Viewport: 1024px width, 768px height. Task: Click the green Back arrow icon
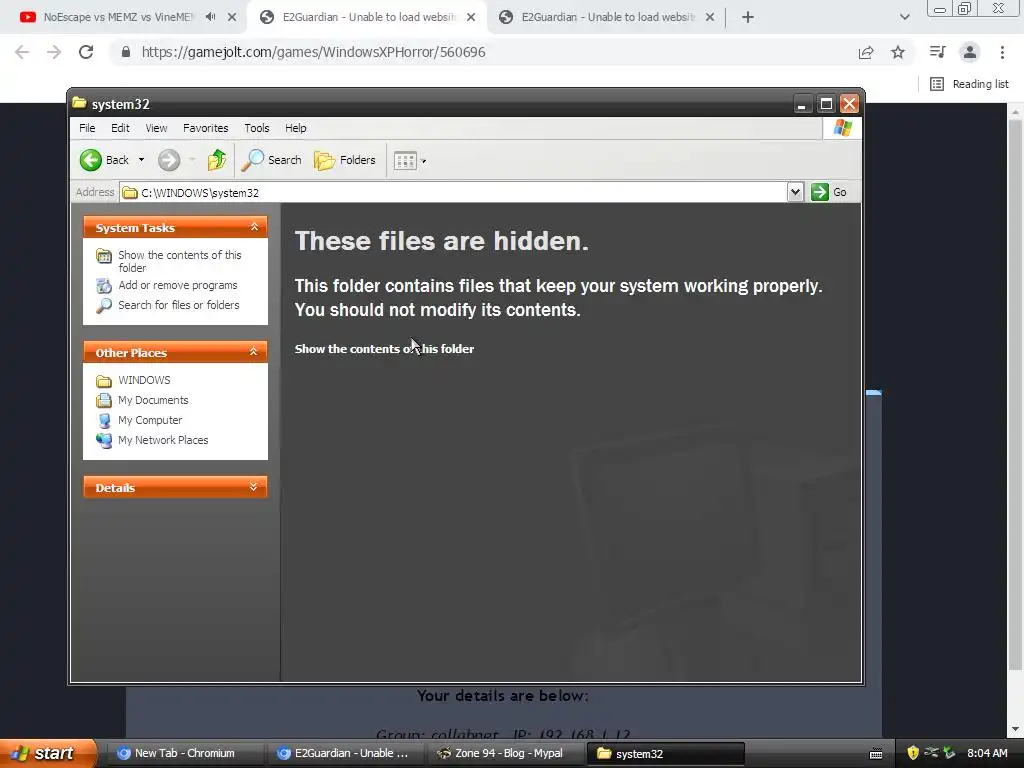click(91, 160)
